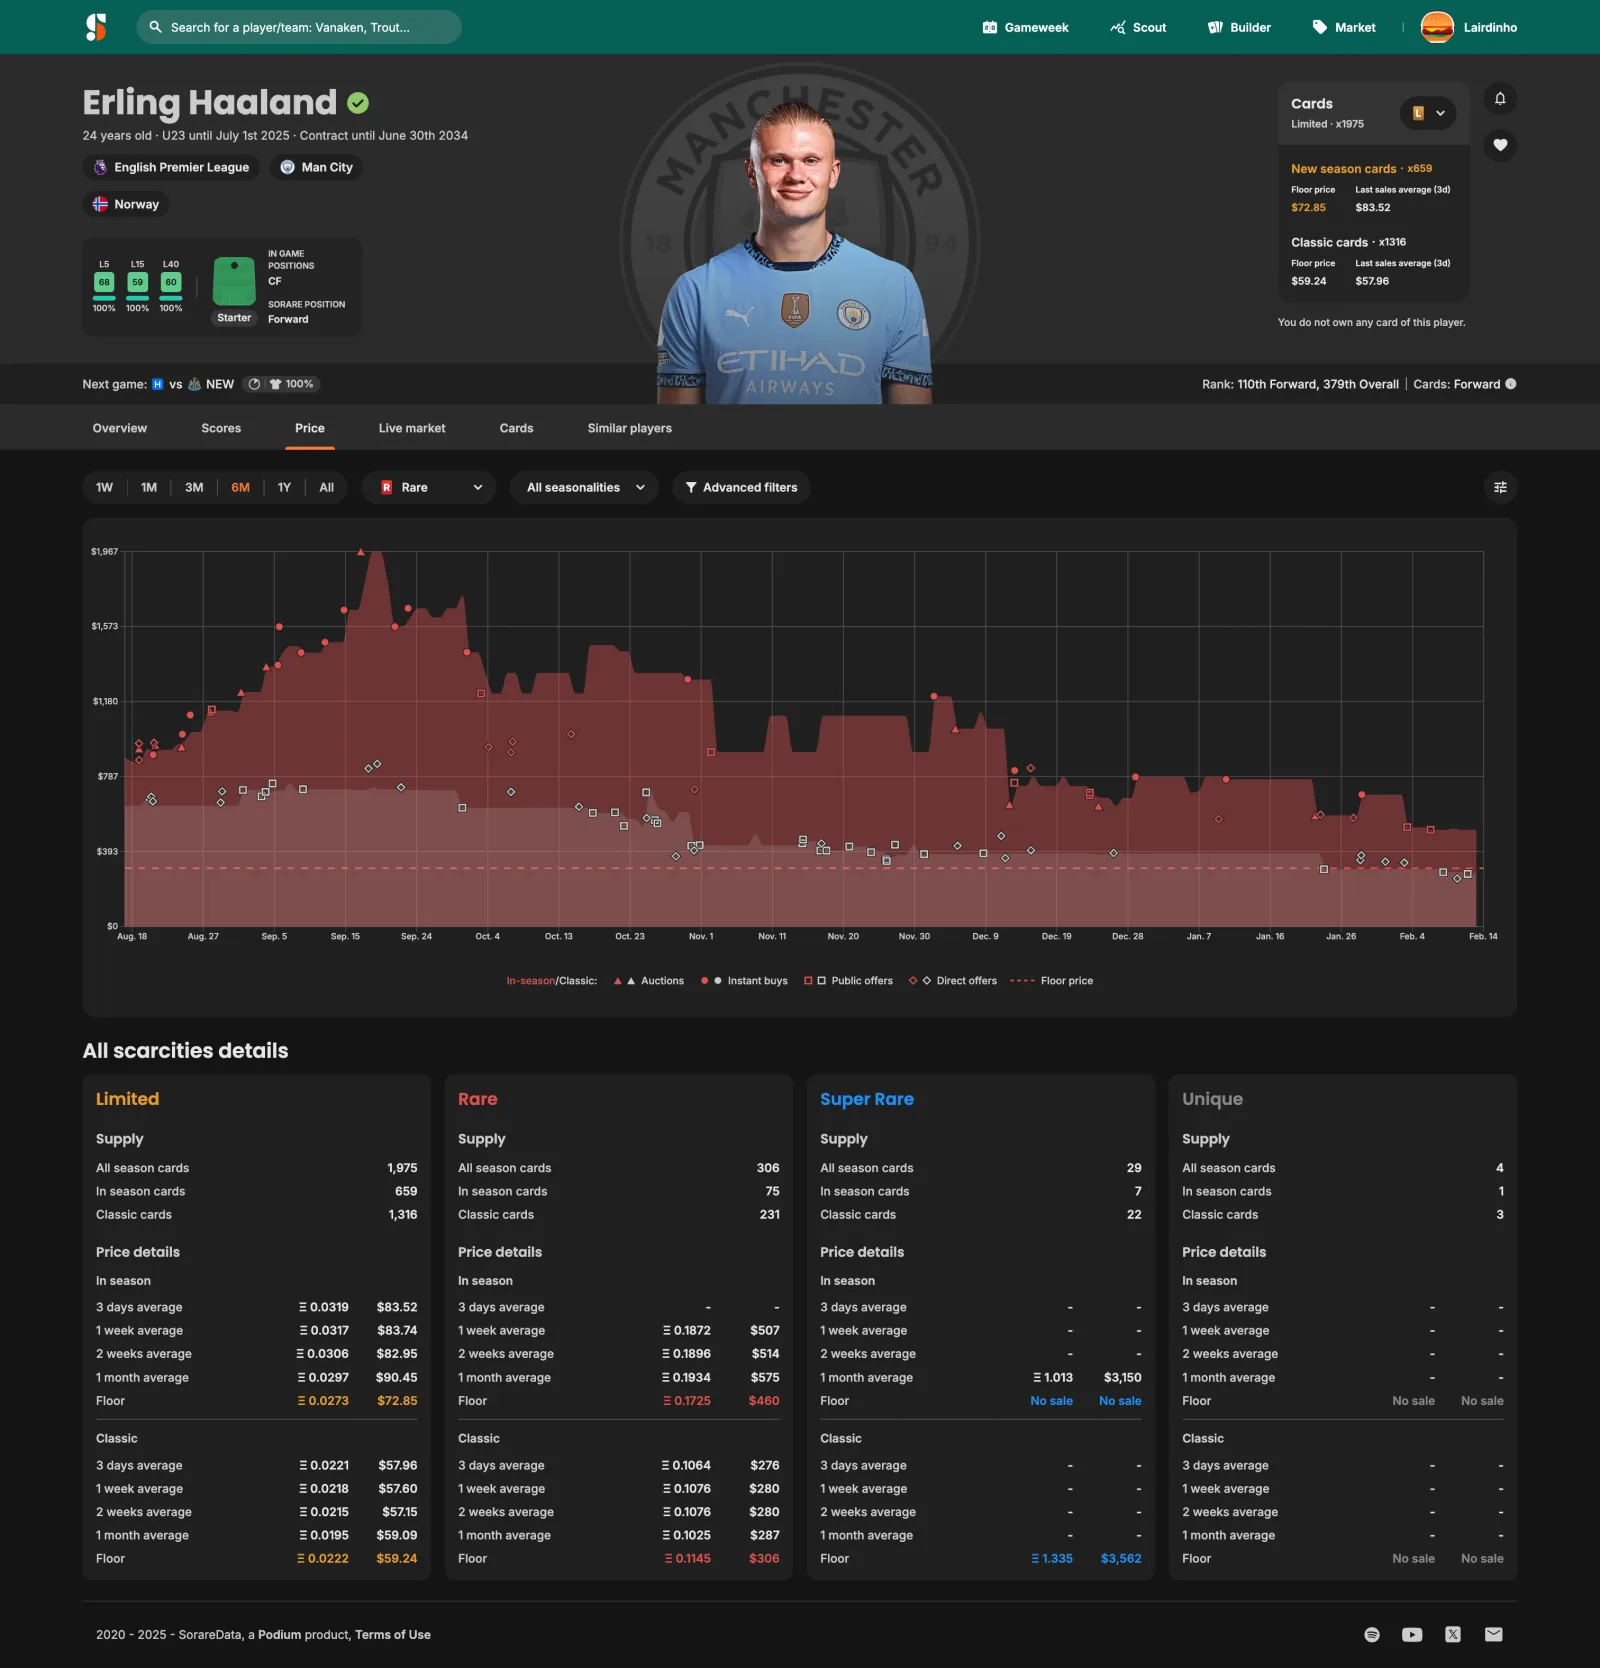Toggle Floor price in the chart legend
The width and height of the screenshot is (1600, 1668).
click(x=1052, y=980)
